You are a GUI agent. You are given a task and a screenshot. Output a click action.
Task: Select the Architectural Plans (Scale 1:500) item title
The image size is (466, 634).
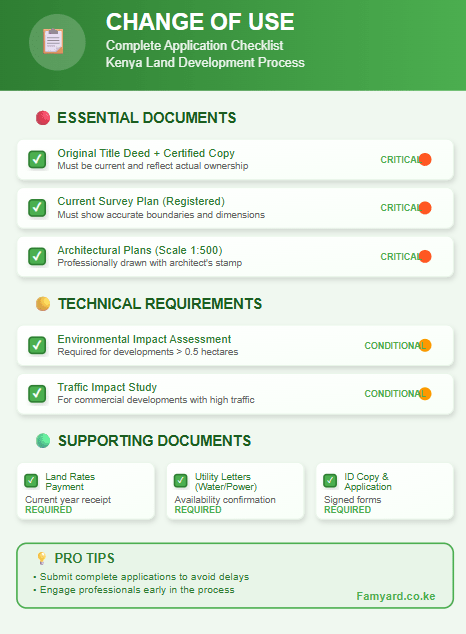click(x=140, y=250)
